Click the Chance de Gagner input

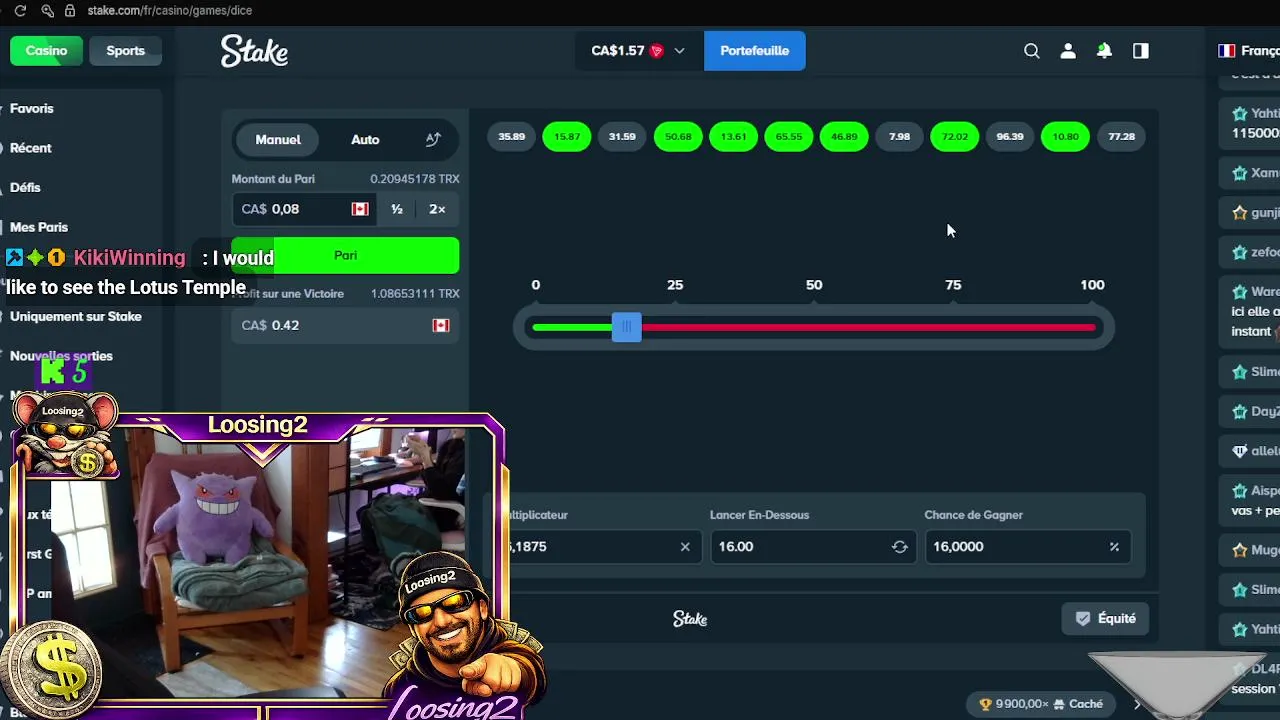click(1028, 547)
